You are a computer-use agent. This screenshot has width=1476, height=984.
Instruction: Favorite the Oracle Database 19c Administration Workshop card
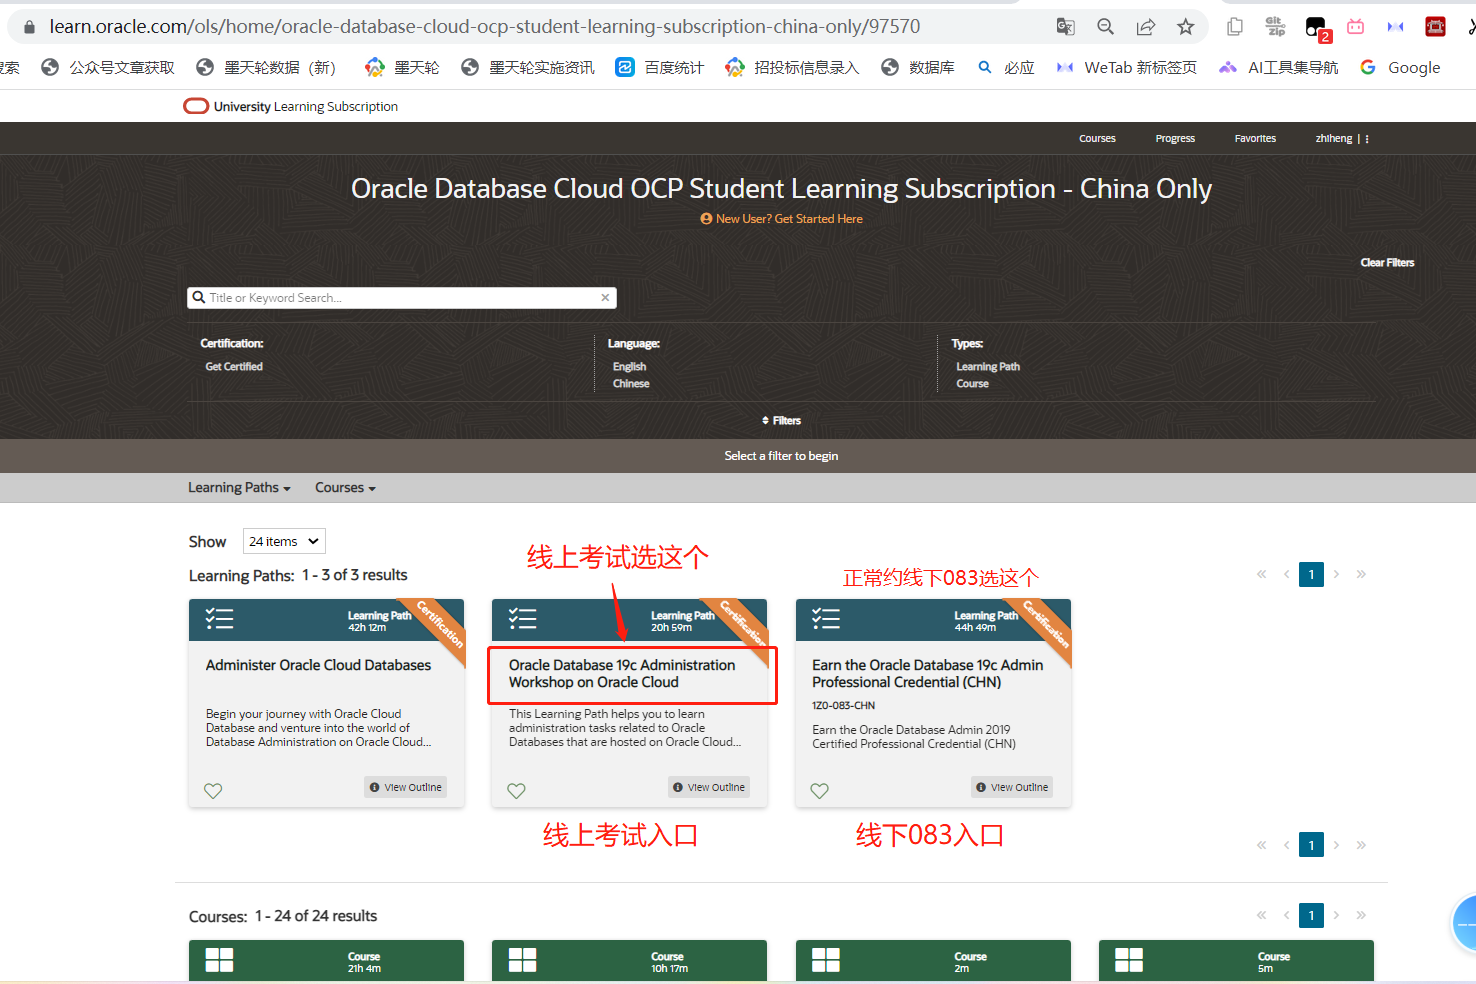[516, 790]
